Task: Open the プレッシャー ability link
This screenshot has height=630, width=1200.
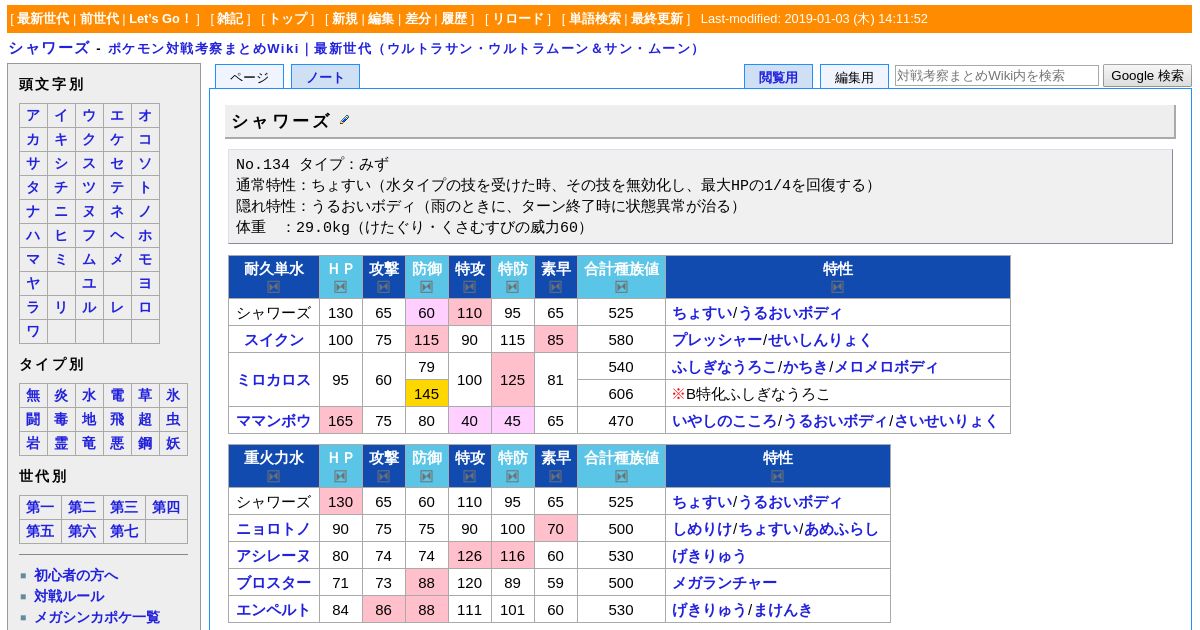Action: coord(717,340)
